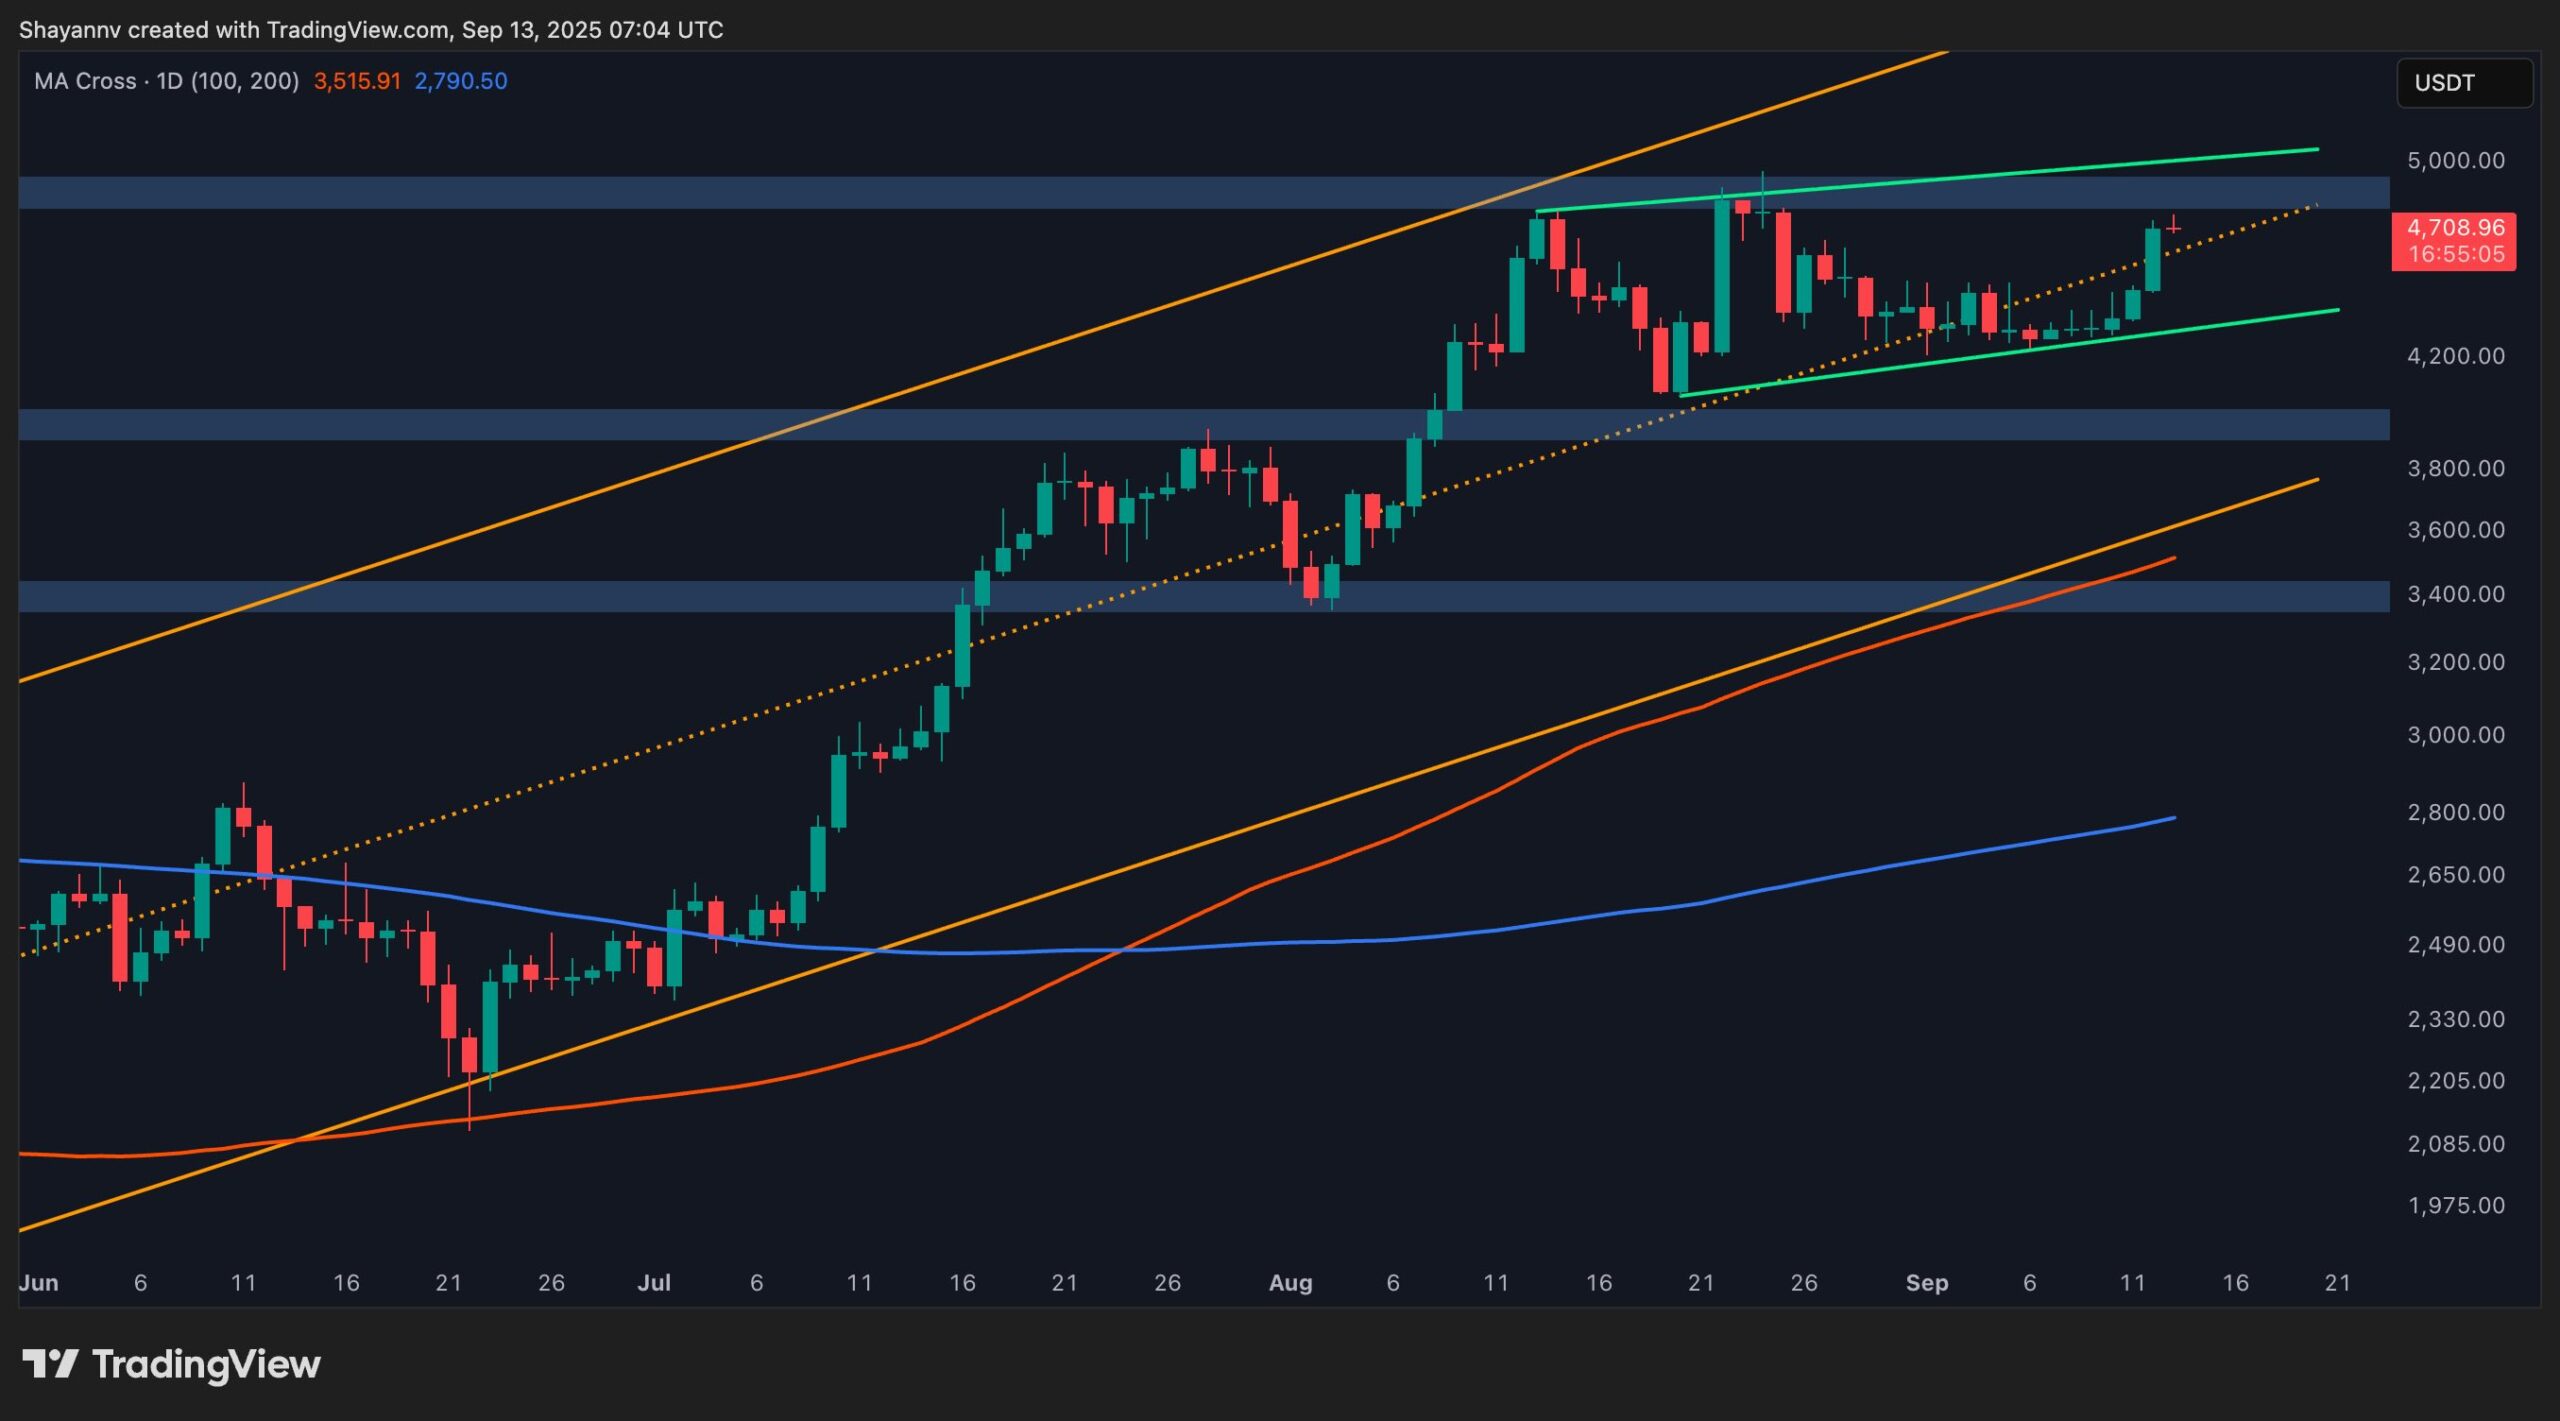The image size is (2560, 1421).
Task: Click the 5,000.00 price axis label
Action: [2455, 160]
